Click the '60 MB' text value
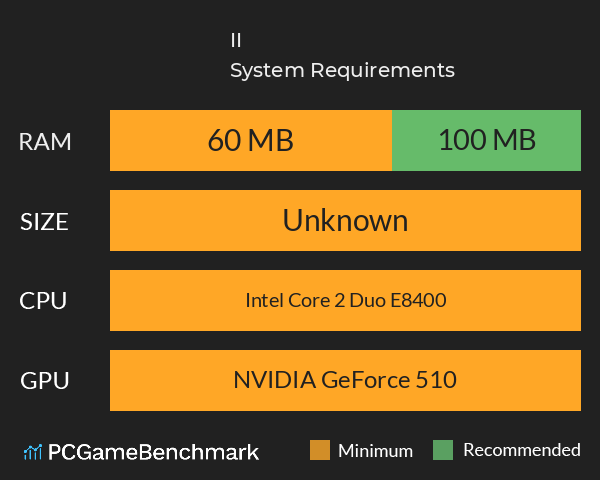The width and height of the screenshot is (600, 480). (x=251, y=140)
